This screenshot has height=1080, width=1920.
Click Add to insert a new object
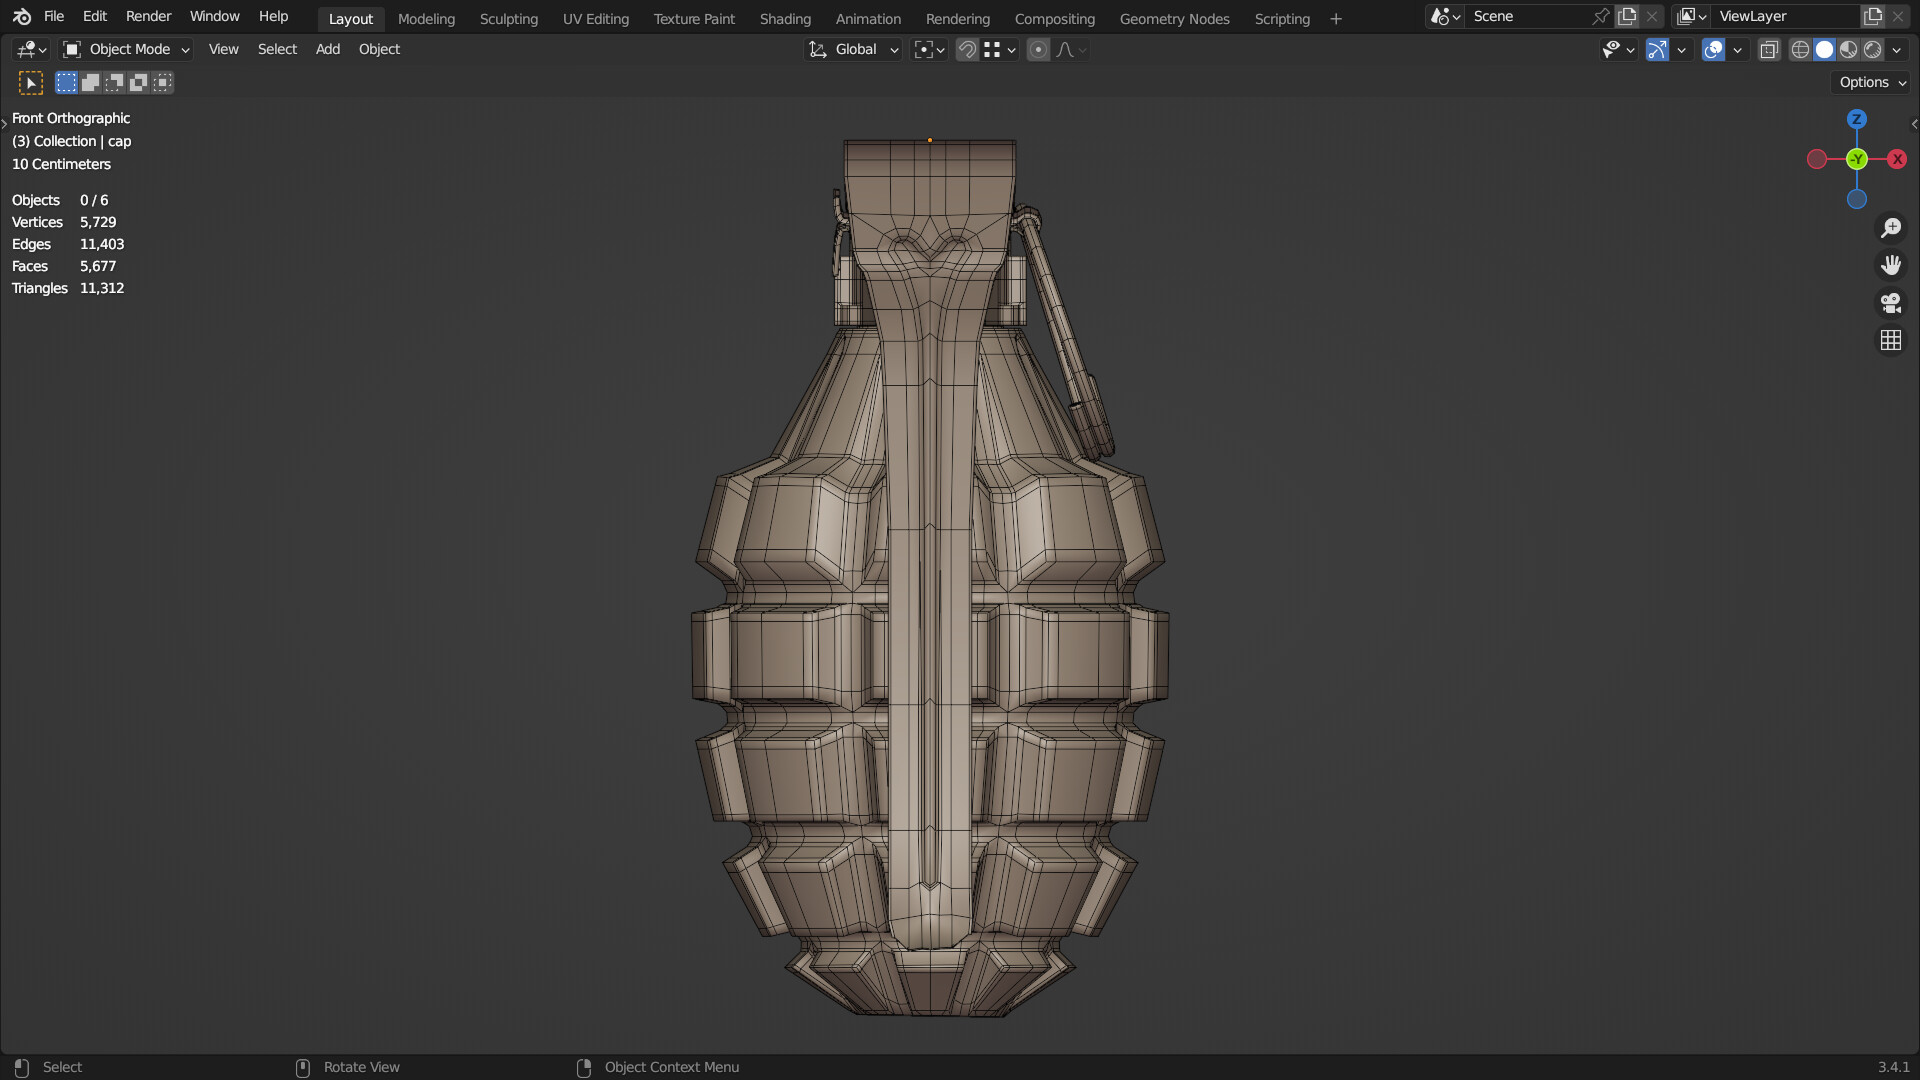326,49
